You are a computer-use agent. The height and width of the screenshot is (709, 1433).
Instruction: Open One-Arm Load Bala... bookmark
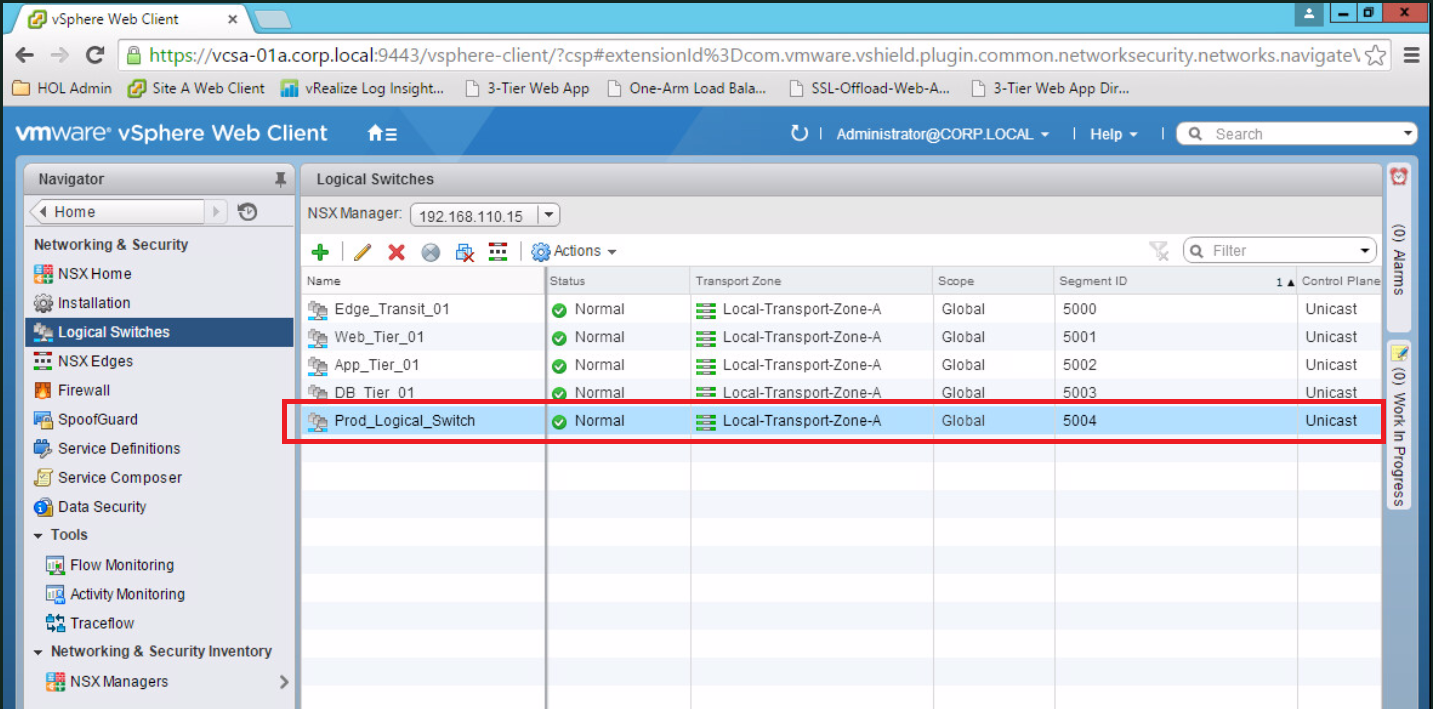687,88
